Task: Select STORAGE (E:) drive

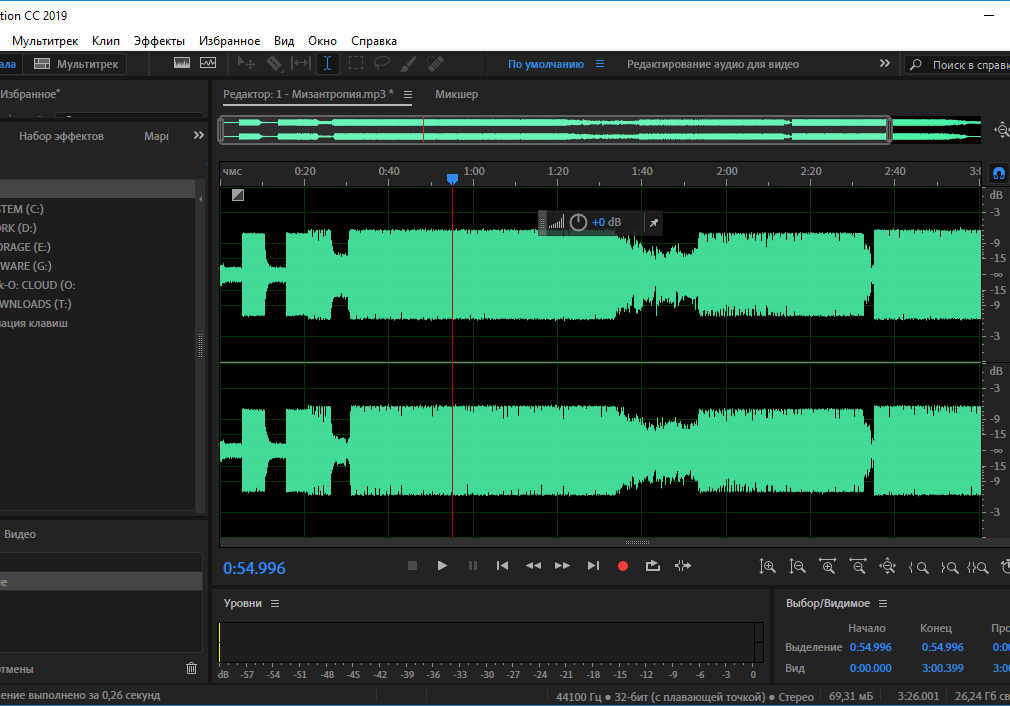Action: pos(25,247)
